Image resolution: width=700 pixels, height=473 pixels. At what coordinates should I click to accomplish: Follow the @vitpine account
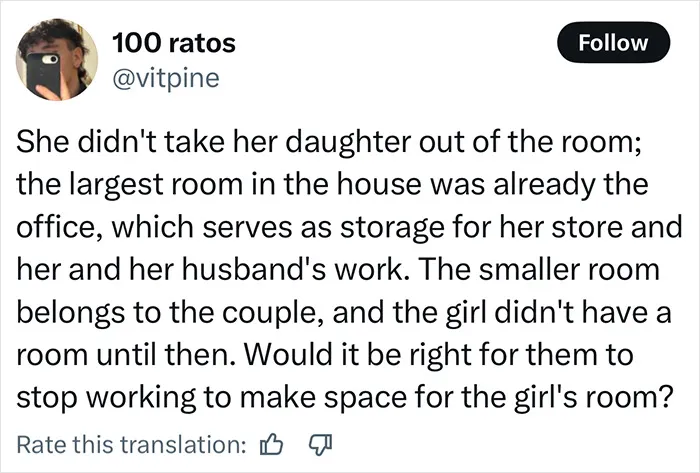pos(613,42)
